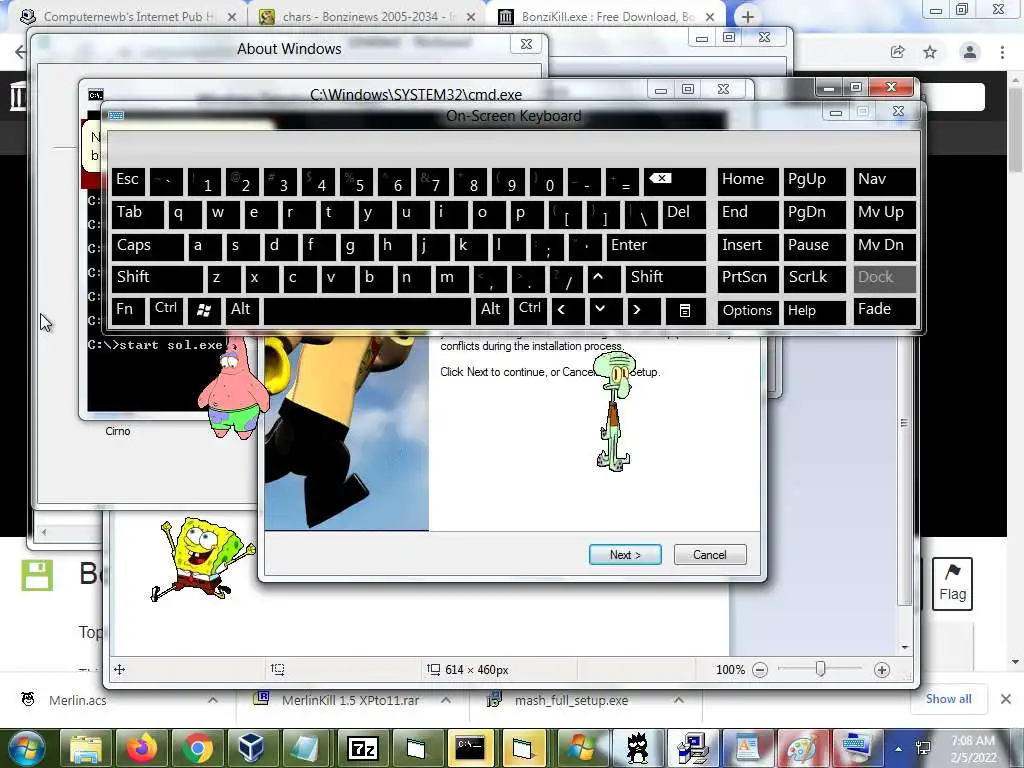This screenshot has height=768, width=1024.
Task: Click the network icon in system tray
Action: (923, 748)
